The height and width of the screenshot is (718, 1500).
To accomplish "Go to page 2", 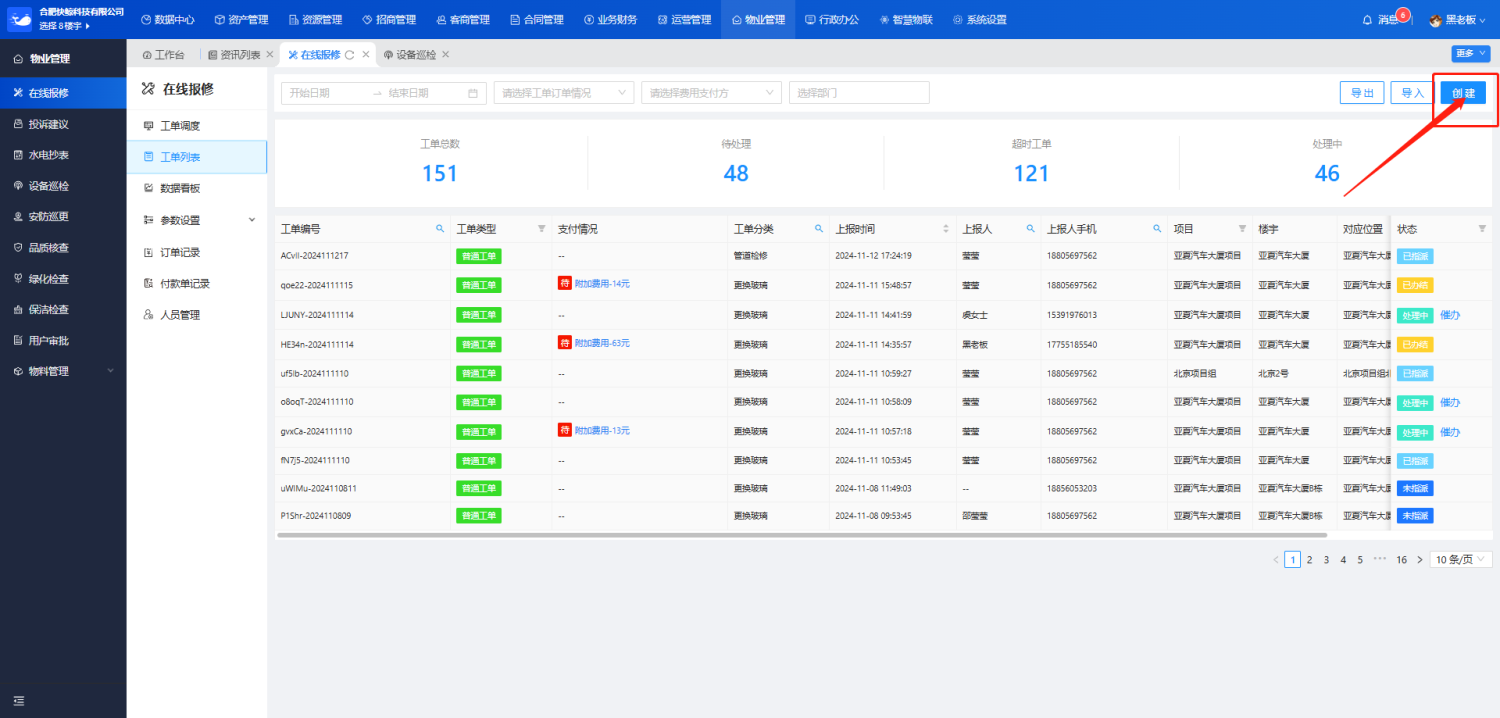I will [x=1309, y=560].
